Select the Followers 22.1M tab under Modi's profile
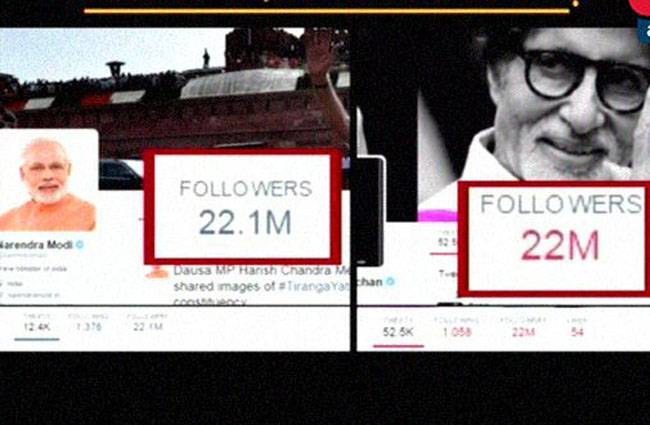650x425 pixels. [x=148, y=323]
